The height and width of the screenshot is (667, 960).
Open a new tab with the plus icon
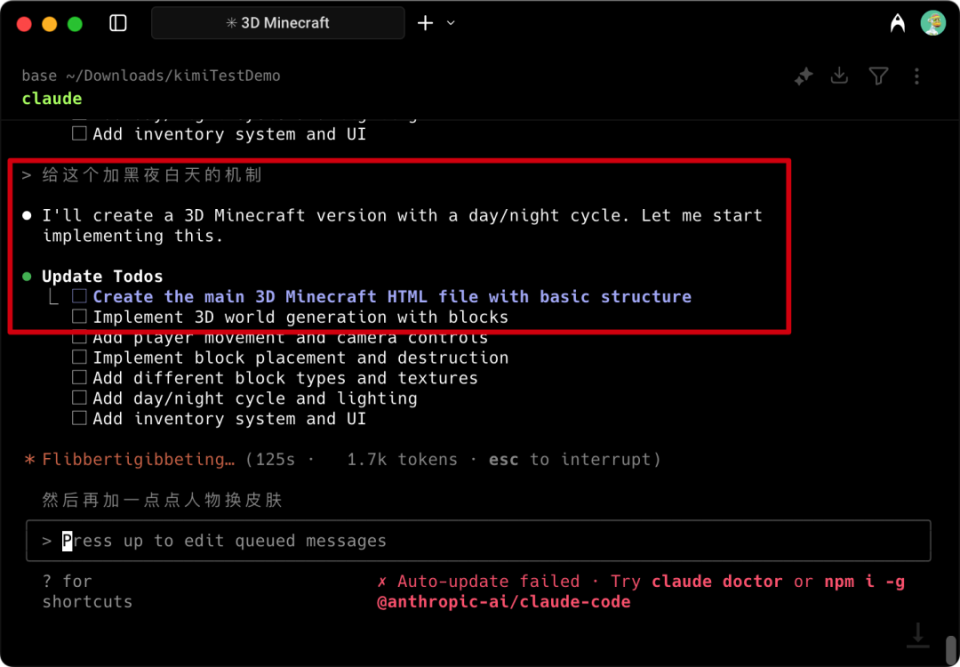(x=425, y=23)
